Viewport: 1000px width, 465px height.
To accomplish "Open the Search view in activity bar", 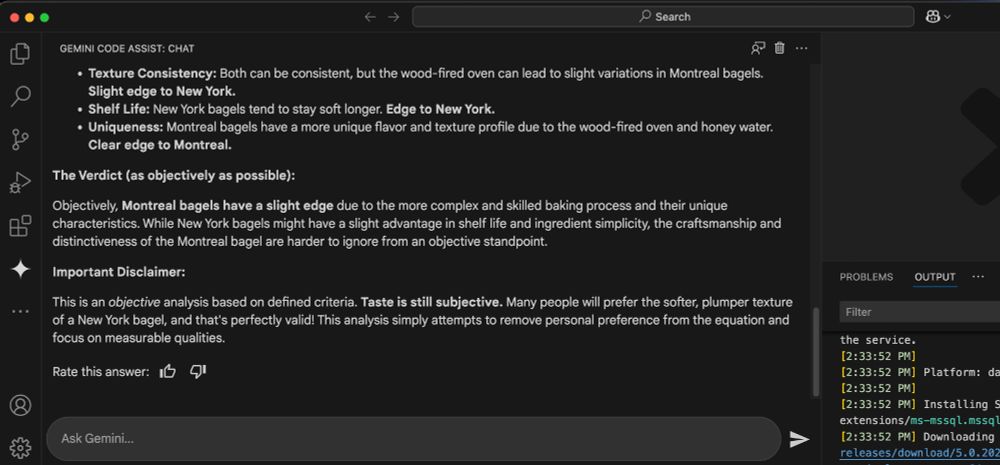I will (x=20, y=97).
